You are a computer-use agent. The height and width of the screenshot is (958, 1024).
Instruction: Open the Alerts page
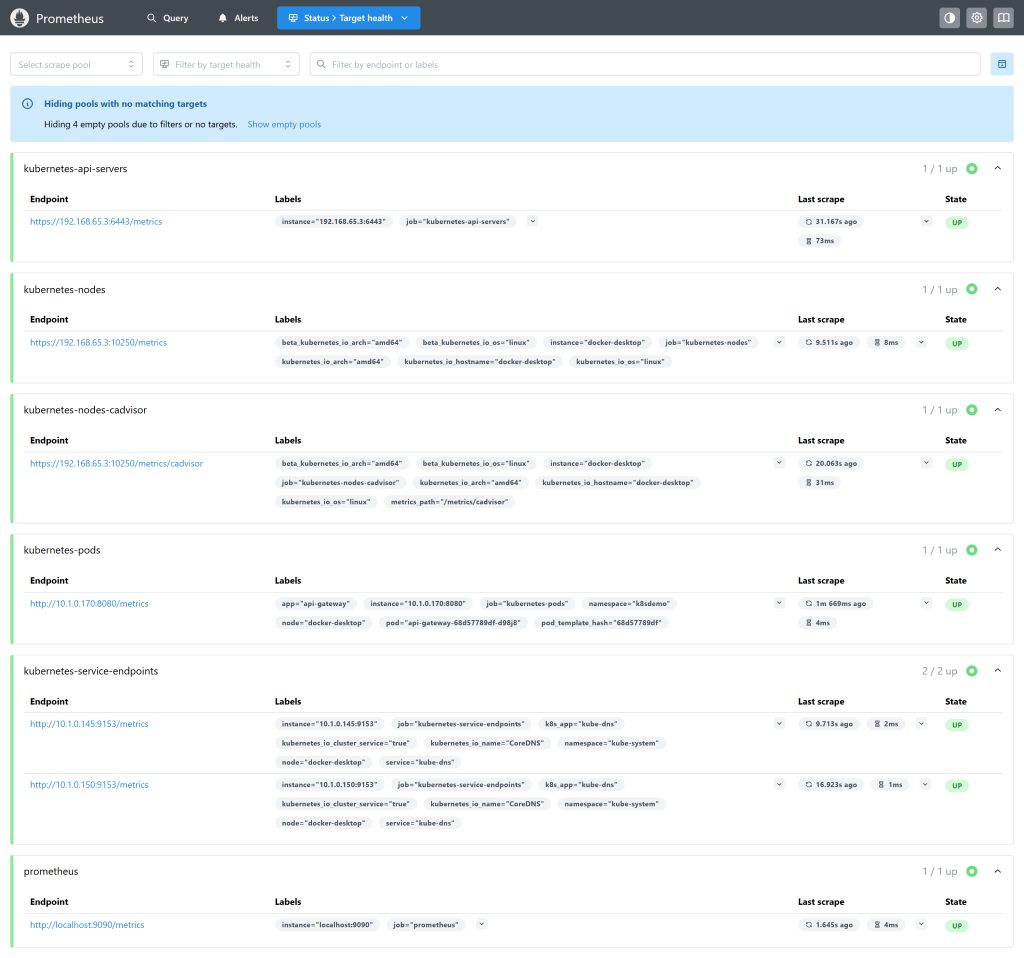click(x=238, y=18)
